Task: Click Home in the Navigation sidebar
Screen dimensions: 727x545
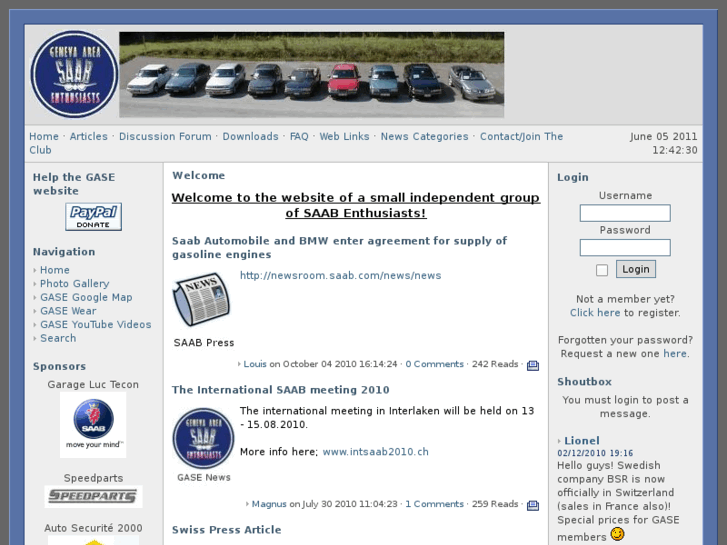Action: coord(55,270)
